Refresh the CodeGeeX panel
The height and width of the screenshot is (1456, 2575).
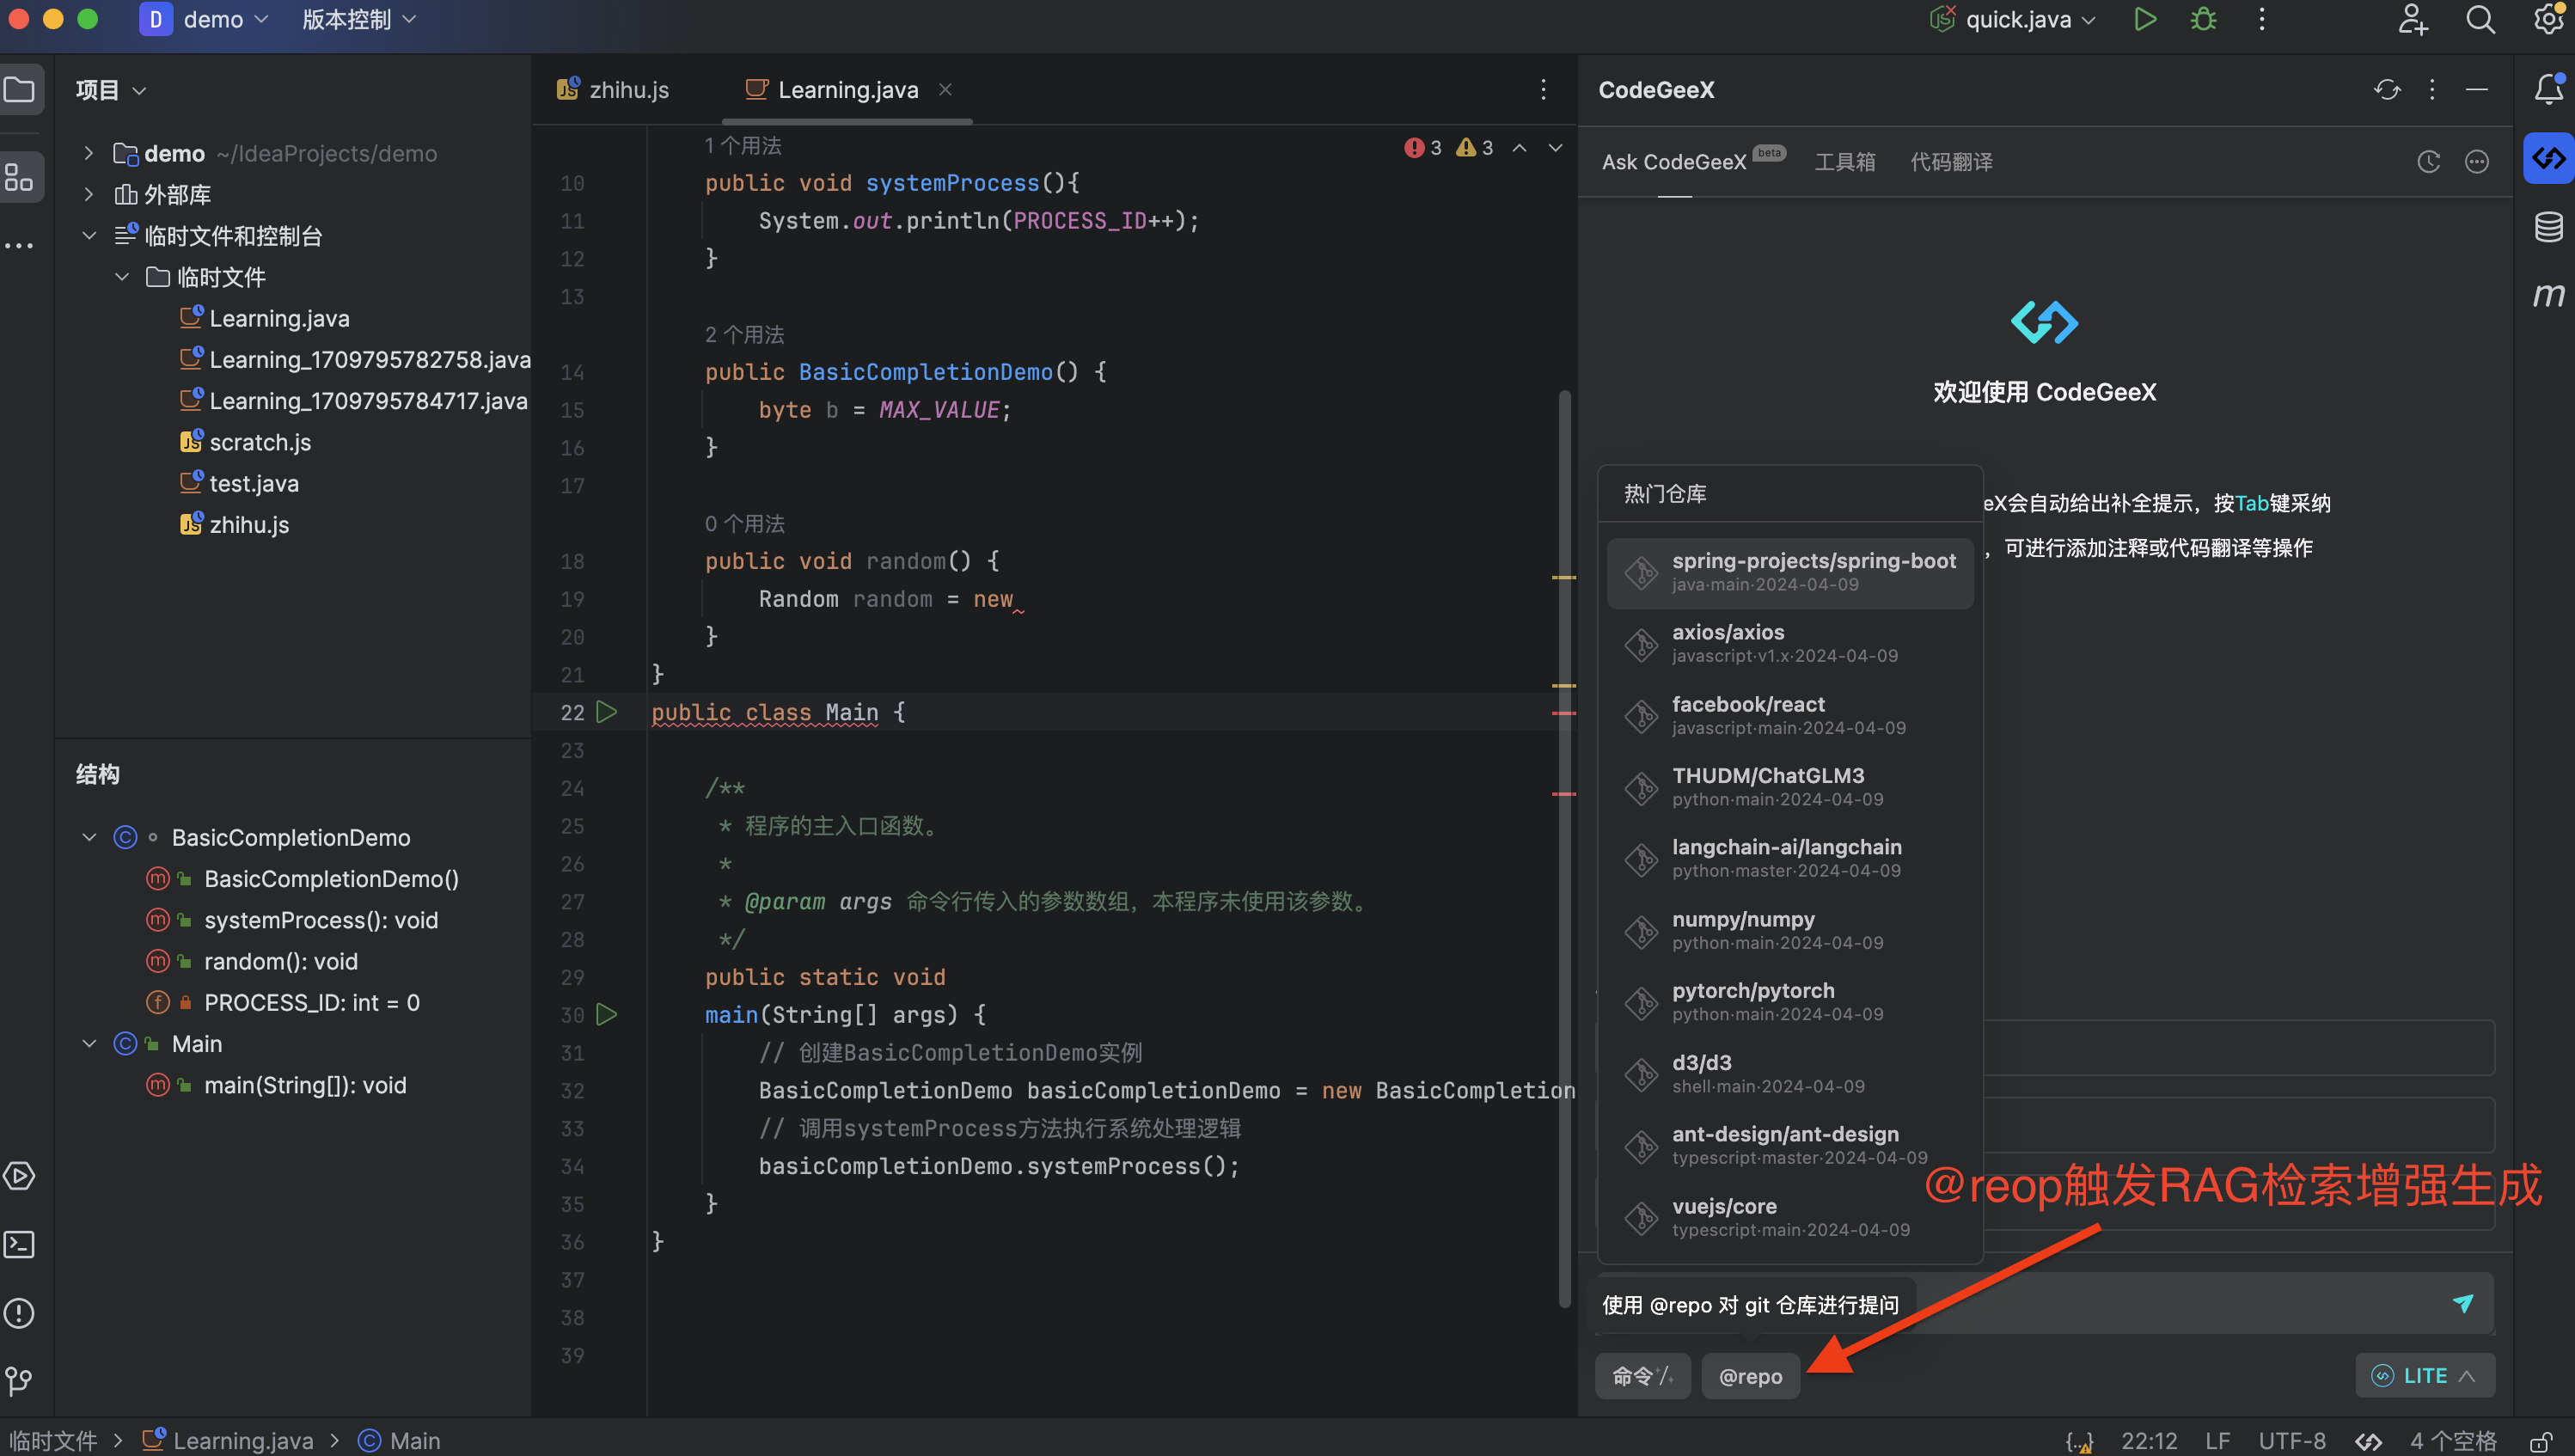pyautogui.click(x=2387, y=90)
